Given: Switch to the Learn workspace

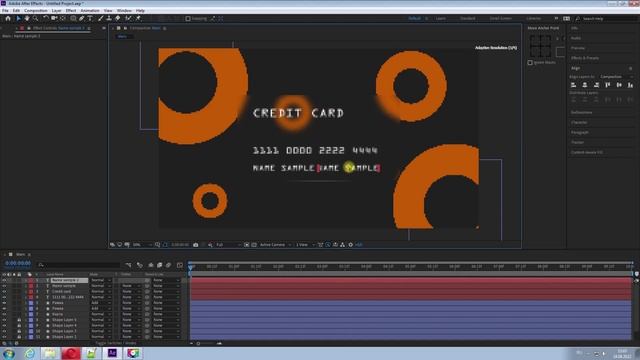Looking at the screenshot, I should [x=440, y=18].
